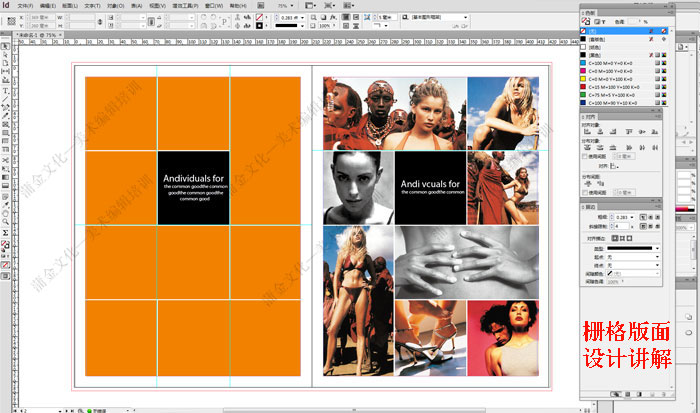Click the hands photo thumbnail on right page
Screen dimensions: 700x413
[467, 262]
